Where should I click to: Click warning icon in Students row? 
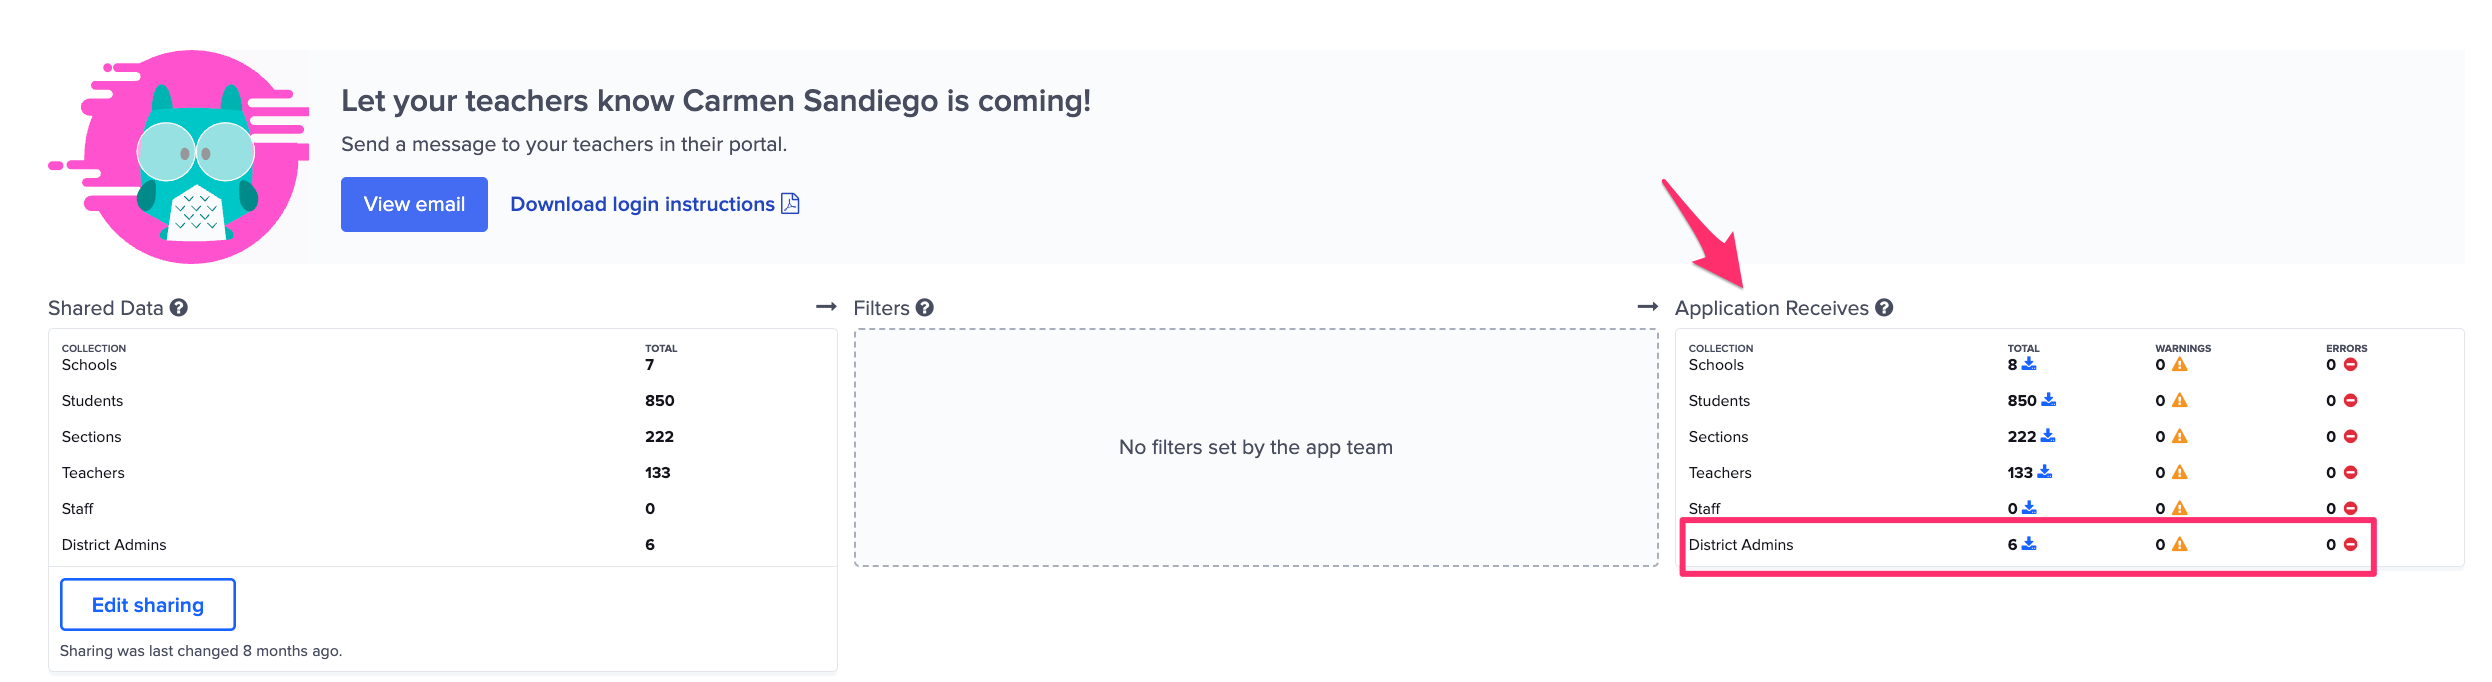tap(2180, 401)
